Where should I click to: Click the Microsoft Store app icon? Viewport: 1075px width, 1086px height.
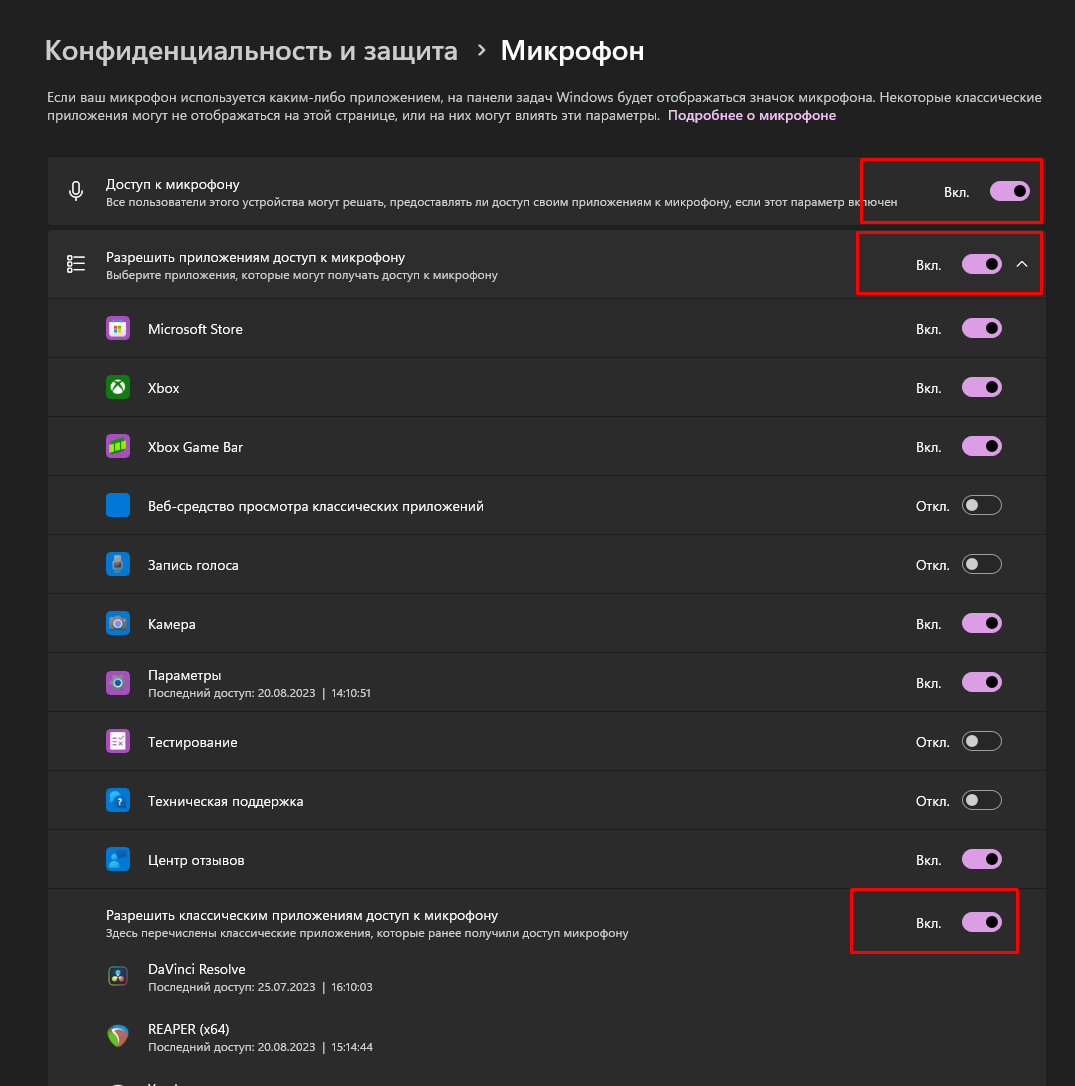click(118, 328)
